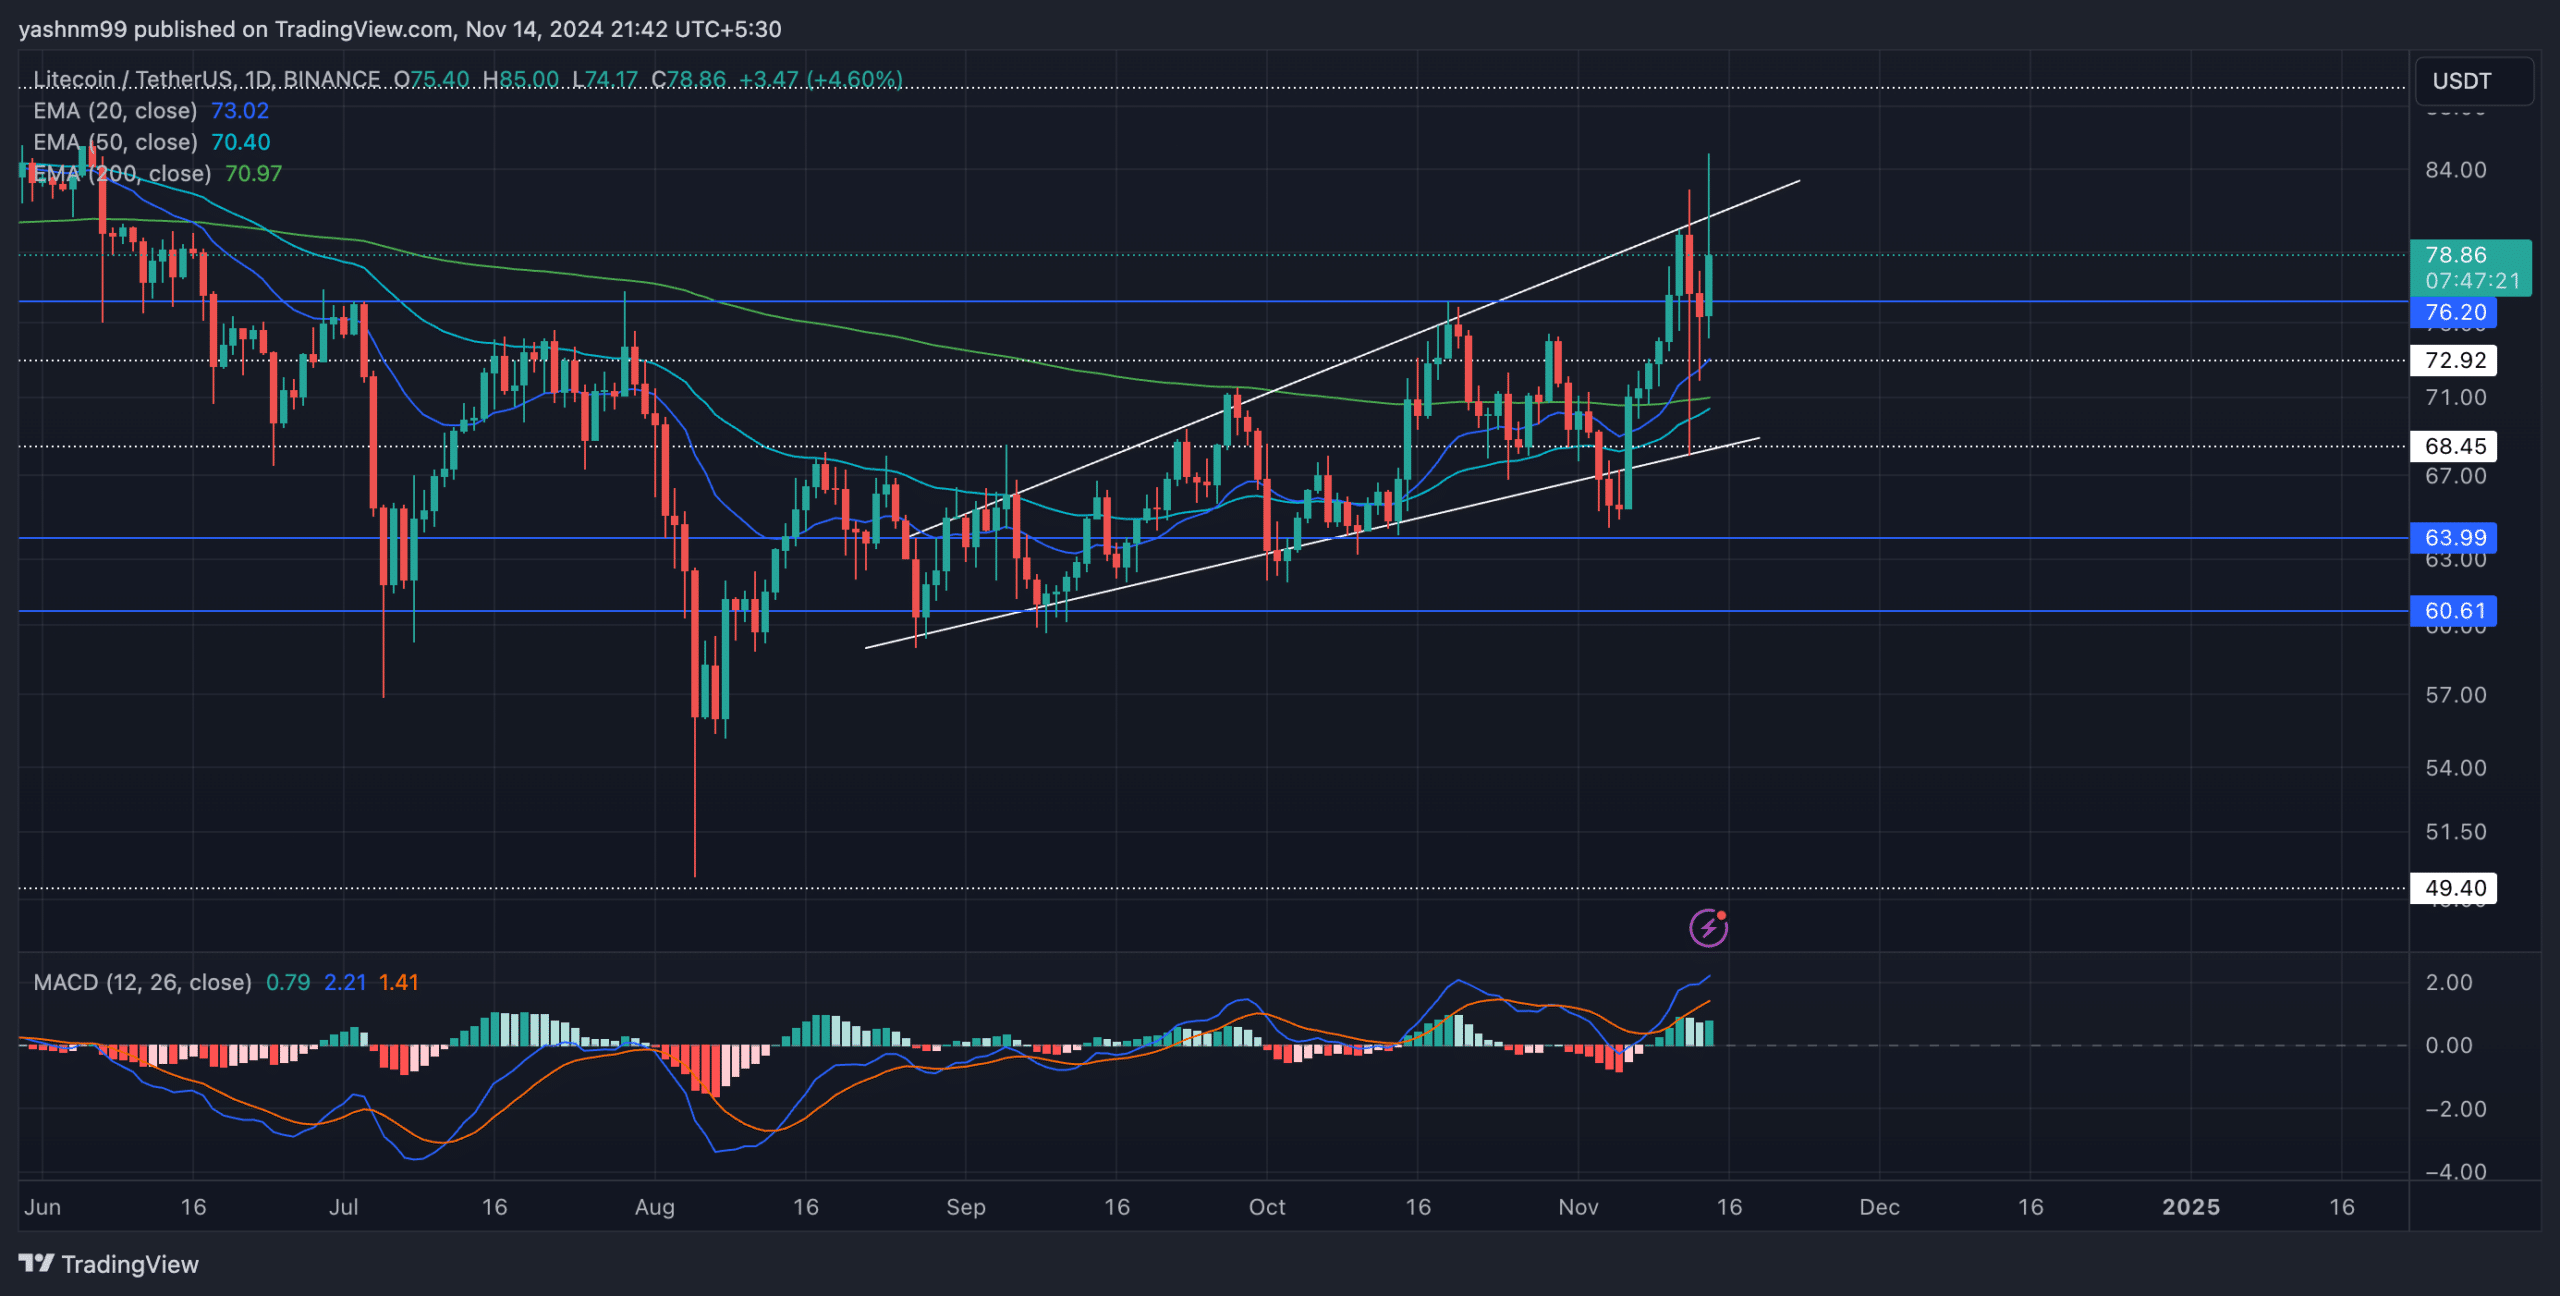Image resolution: width=2560 pixels, height=1296 pixels.
Task: Click the Jul label on time axis
Action: pos(344,1207)
